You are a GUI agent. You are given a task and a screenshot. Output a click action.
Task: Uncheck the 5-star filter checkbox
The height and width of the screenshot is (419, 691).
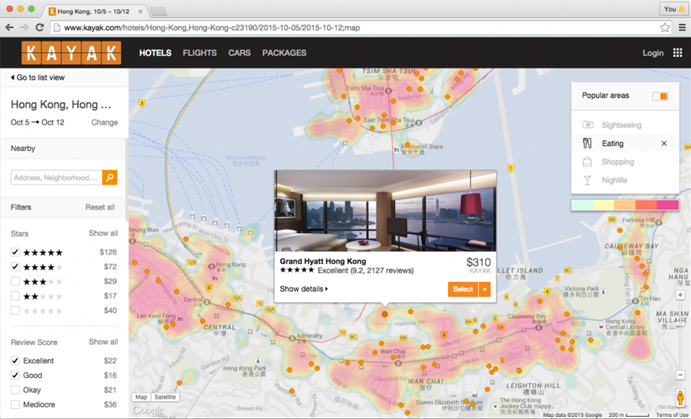15,252
